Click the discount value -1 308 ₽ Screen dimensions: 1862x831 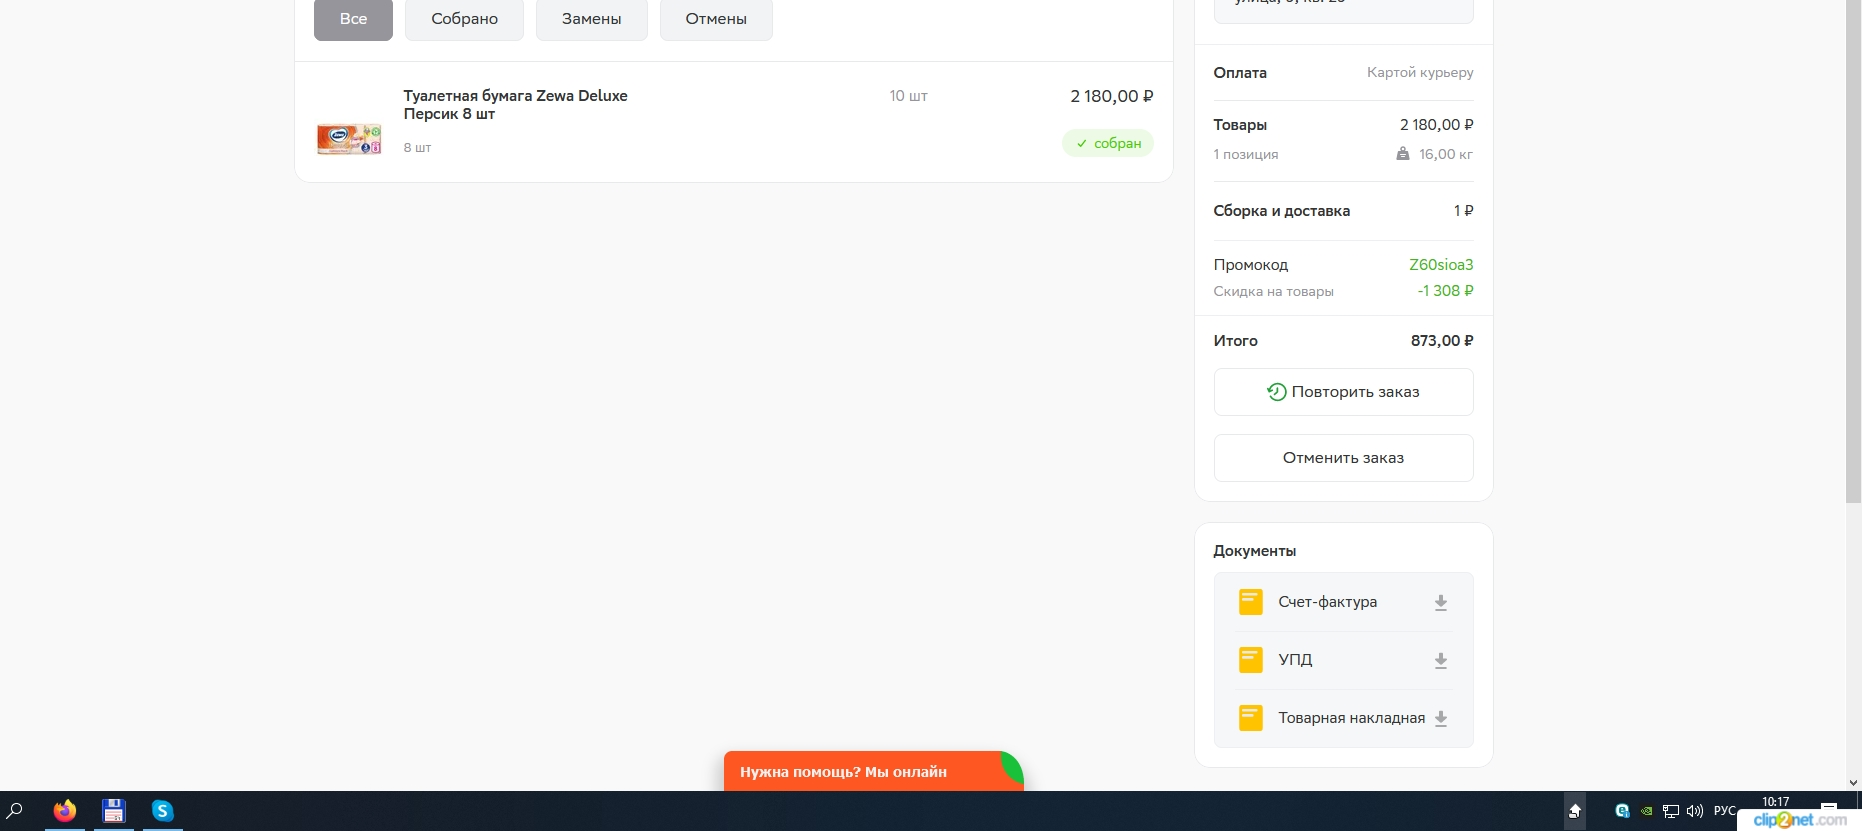[1445, 291]
